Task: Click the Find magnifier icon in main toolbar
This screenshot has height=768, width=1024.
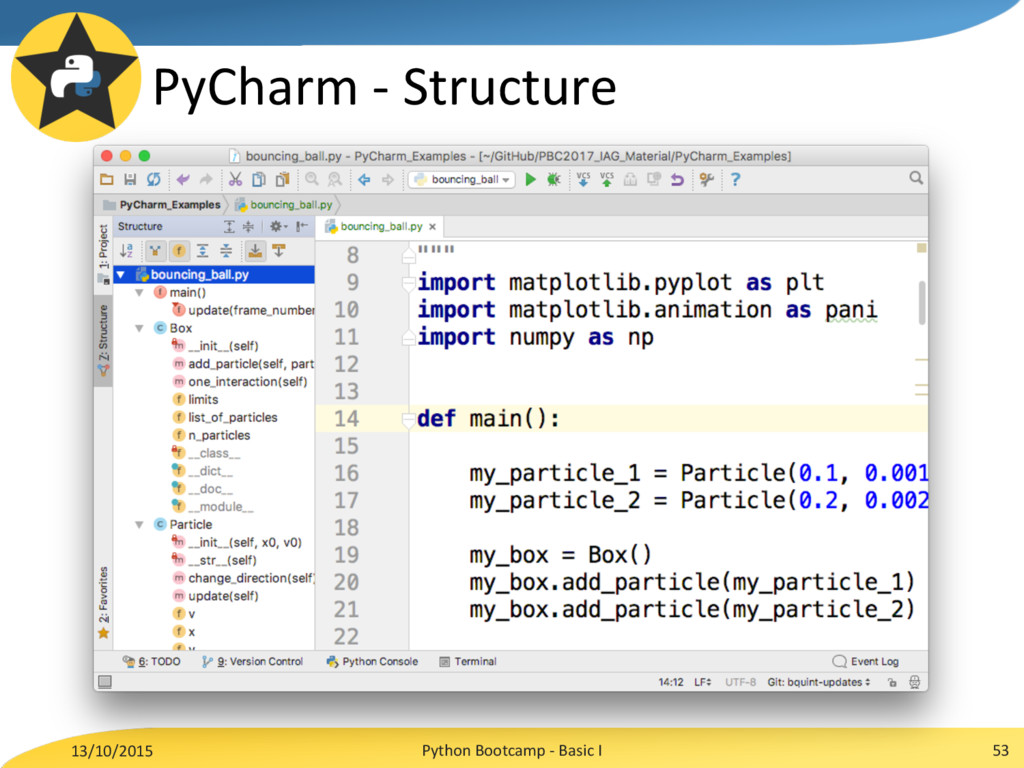Action: (x=312, y=180)
